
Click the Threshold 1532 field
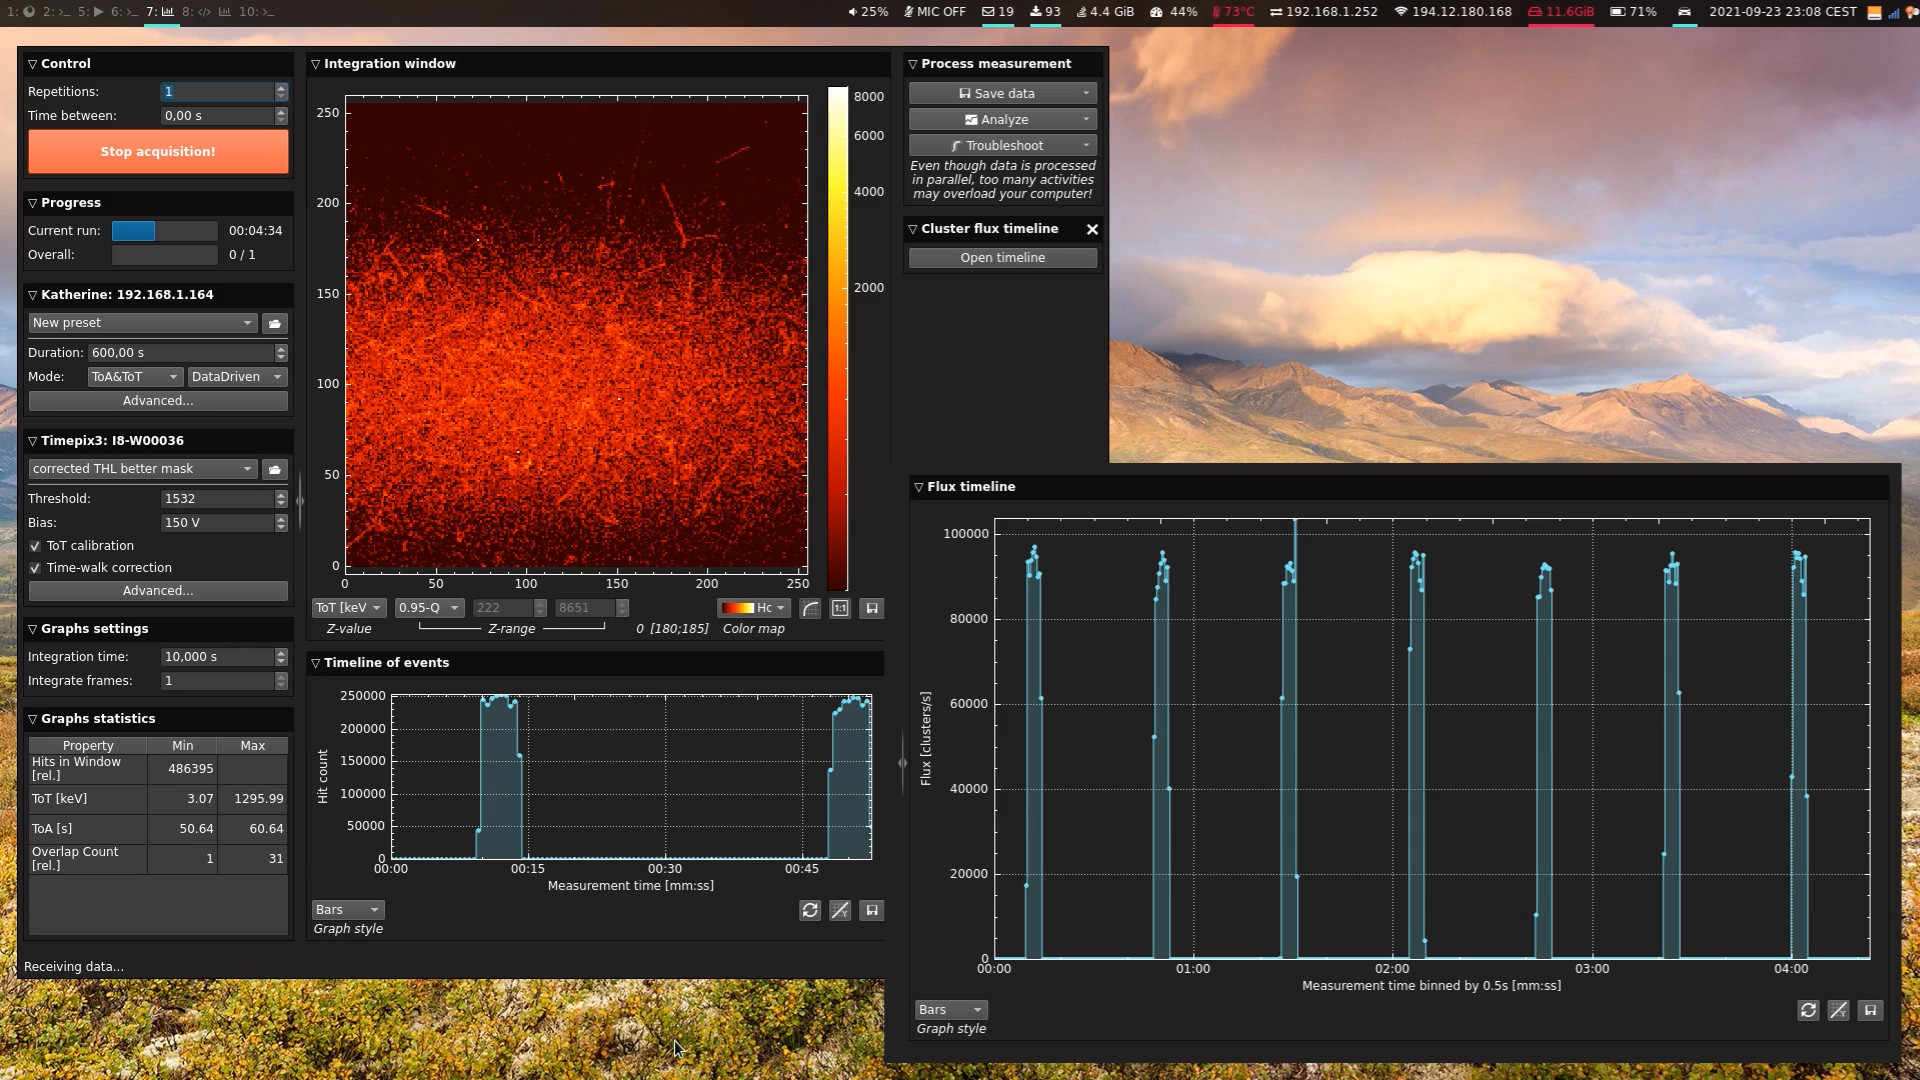pos(217,499)
